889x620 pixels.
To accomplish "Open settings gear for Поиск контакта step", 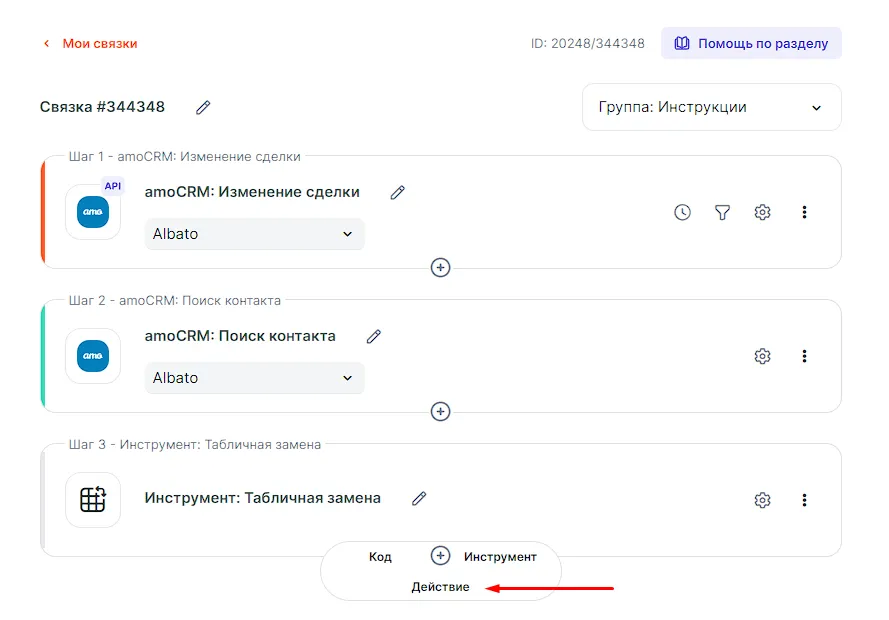I will pos(762,356).
